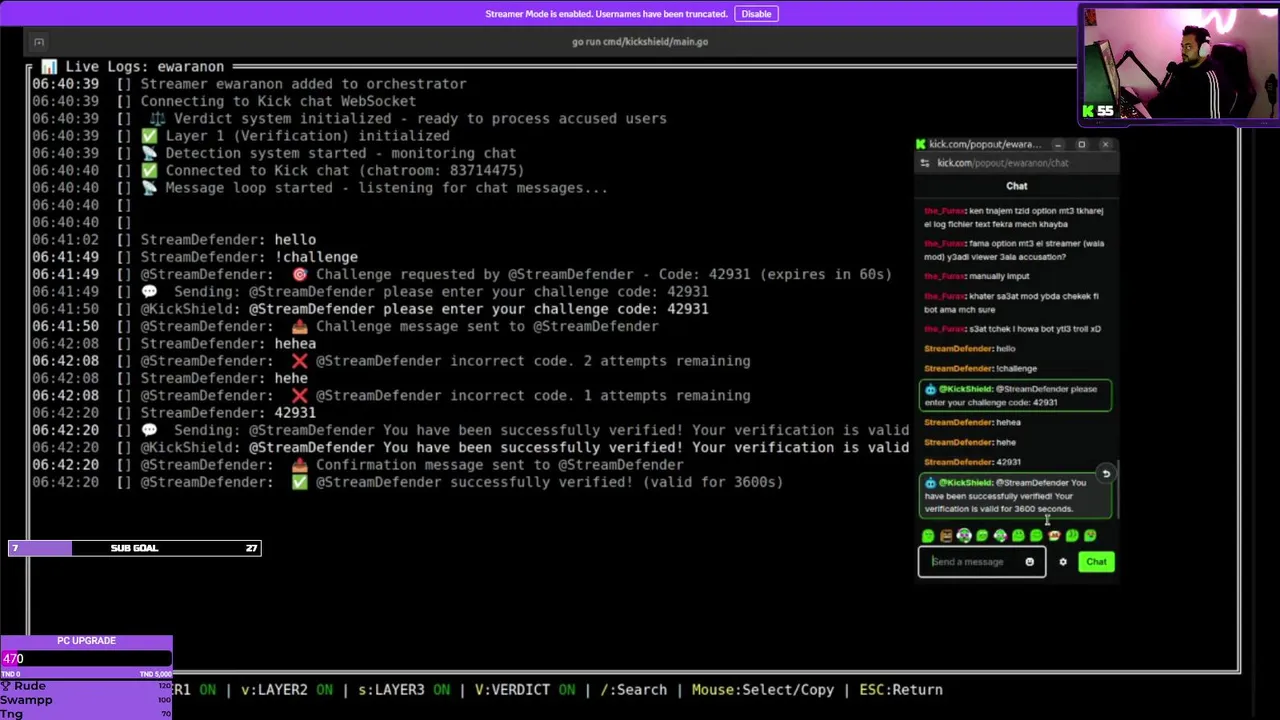
Task: Click the Kick viewer count badge on the webcam overlay
Action: point(1098,111)
